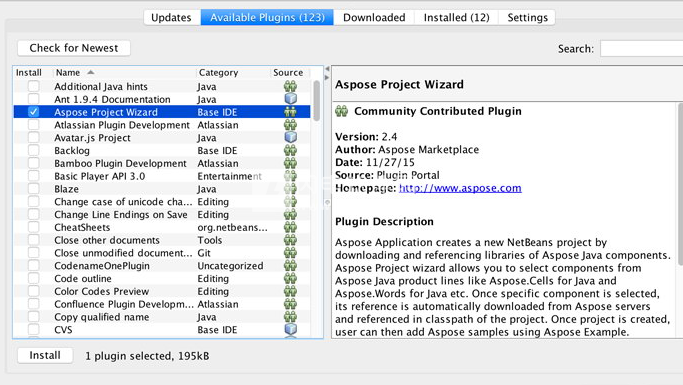Click source icon for Copy qualified name
The width and height of the screenshot is (683, 385).
[291, 317]
